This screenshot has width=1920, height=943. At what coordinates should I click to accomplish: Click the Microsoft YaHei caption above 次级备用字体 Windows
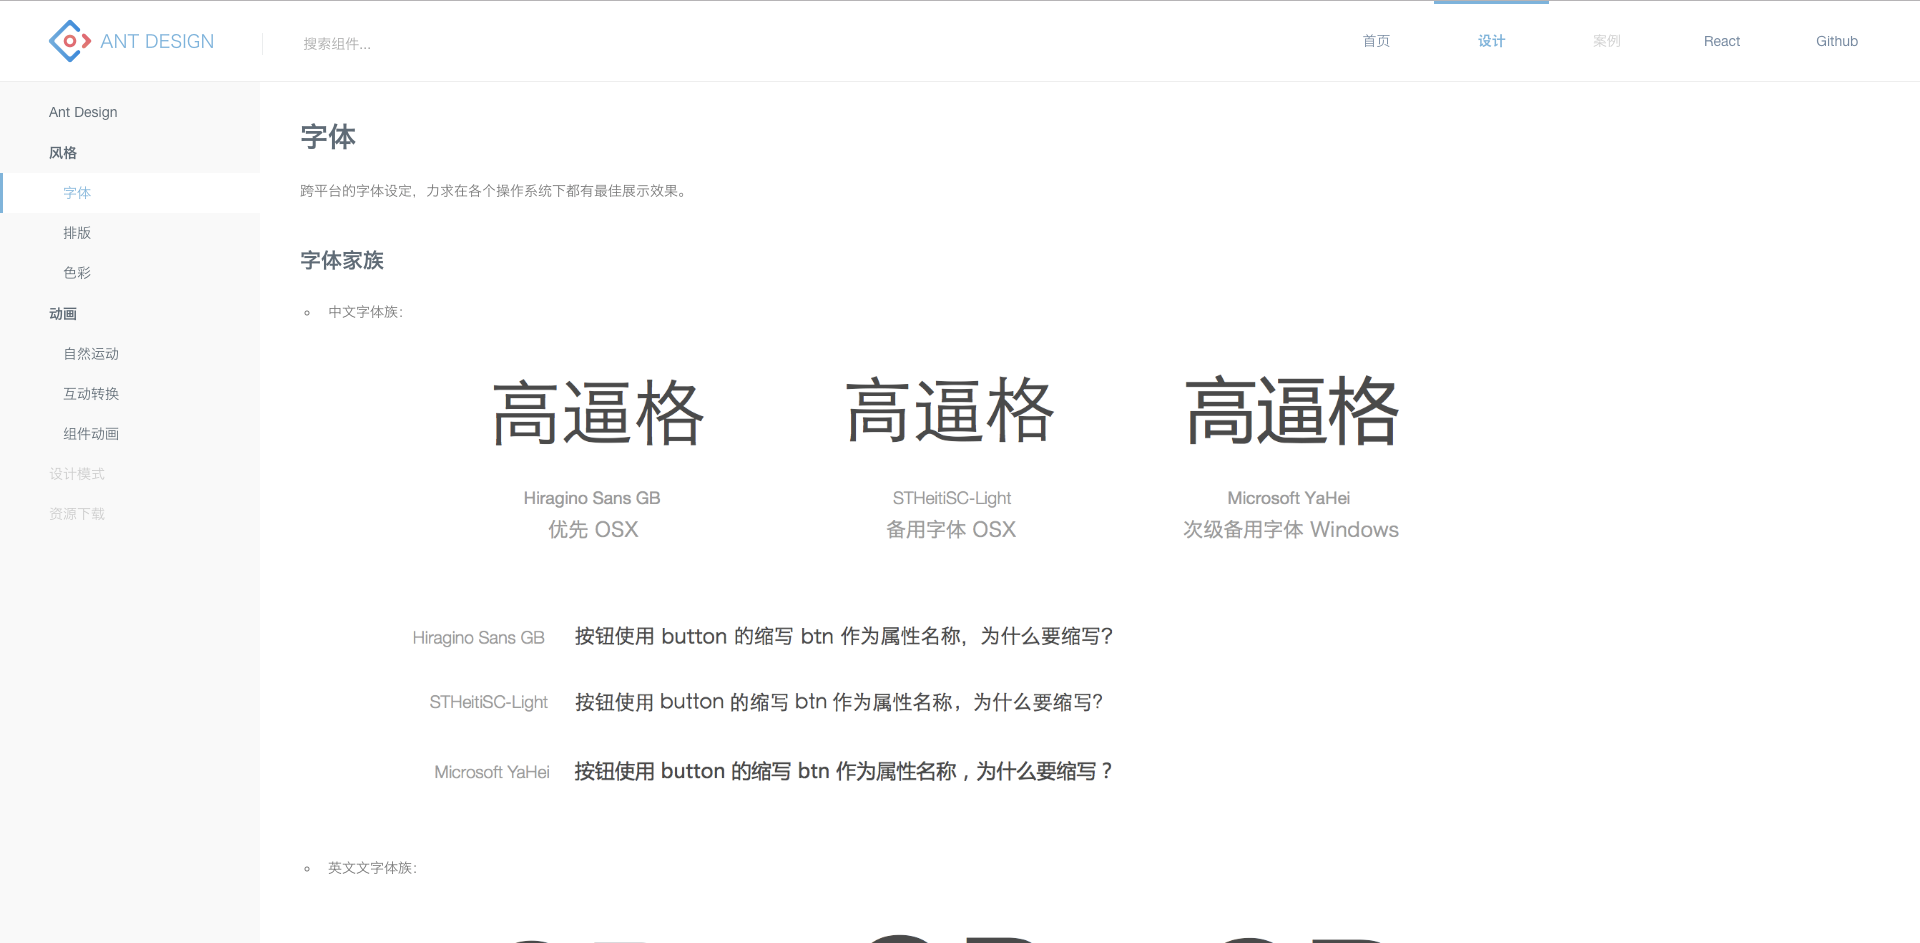(x=1289, y=498)
